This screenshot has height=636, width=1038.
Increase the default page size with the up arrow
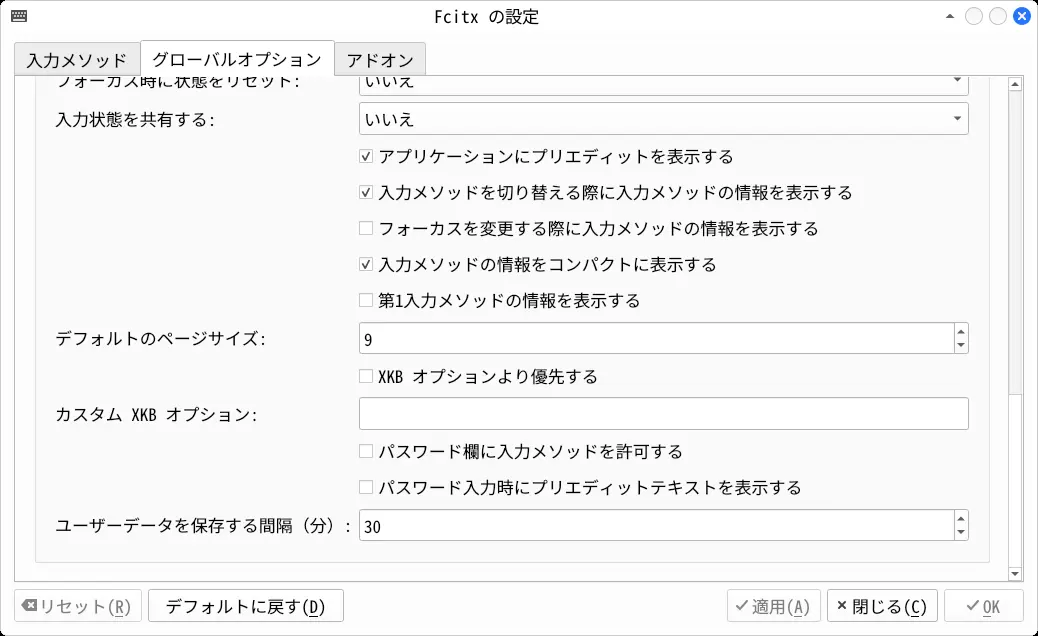[961, 331]
